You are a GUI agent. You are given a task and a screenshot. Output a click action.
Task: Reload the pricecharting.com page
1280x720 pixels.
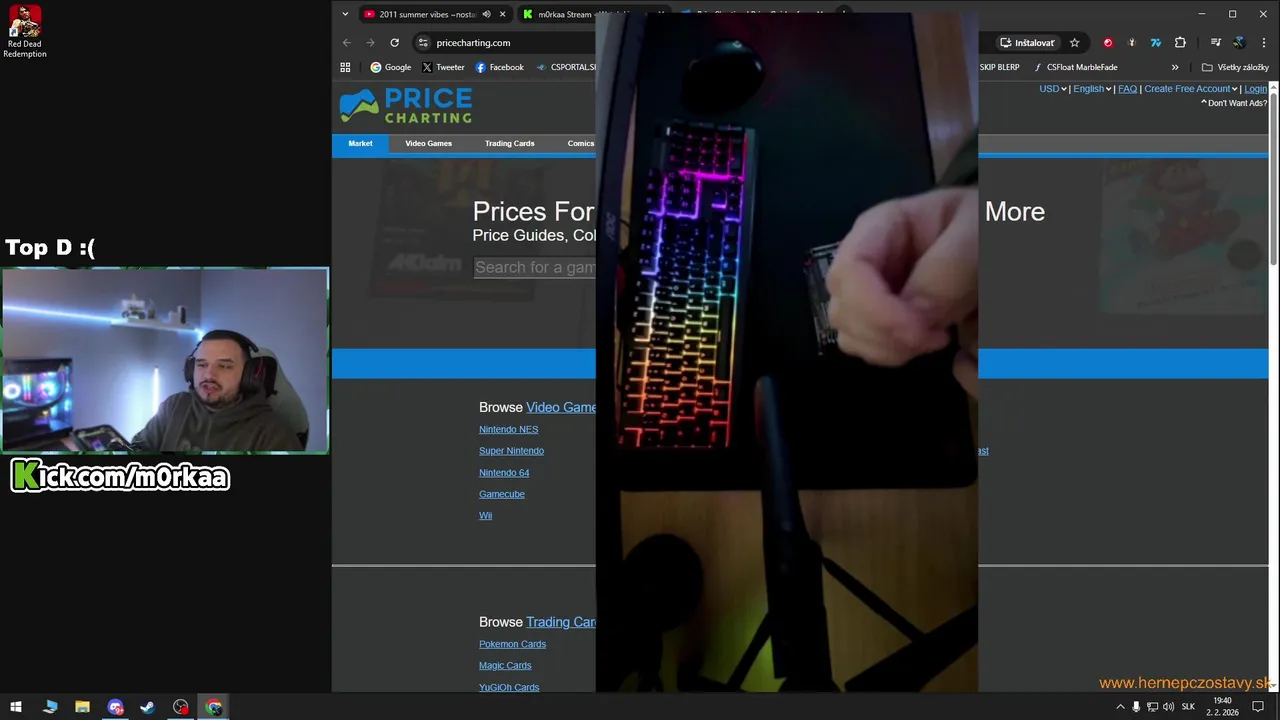tap(395, 43)
